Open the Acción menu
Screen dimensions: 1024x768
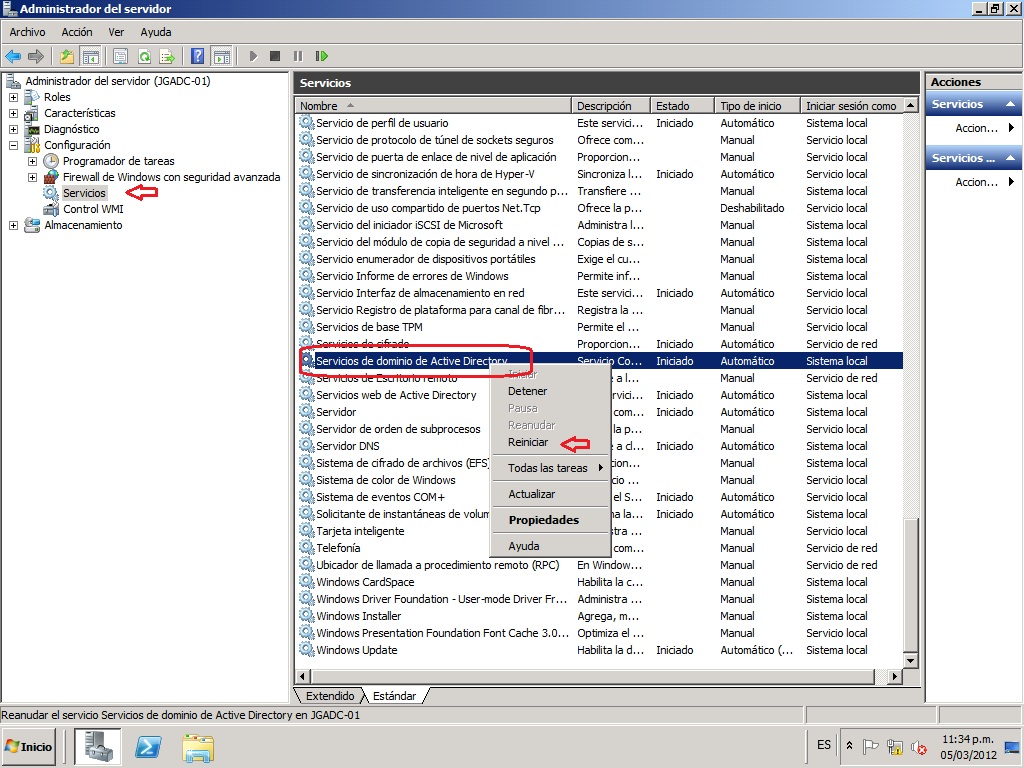tap(77, 32)
